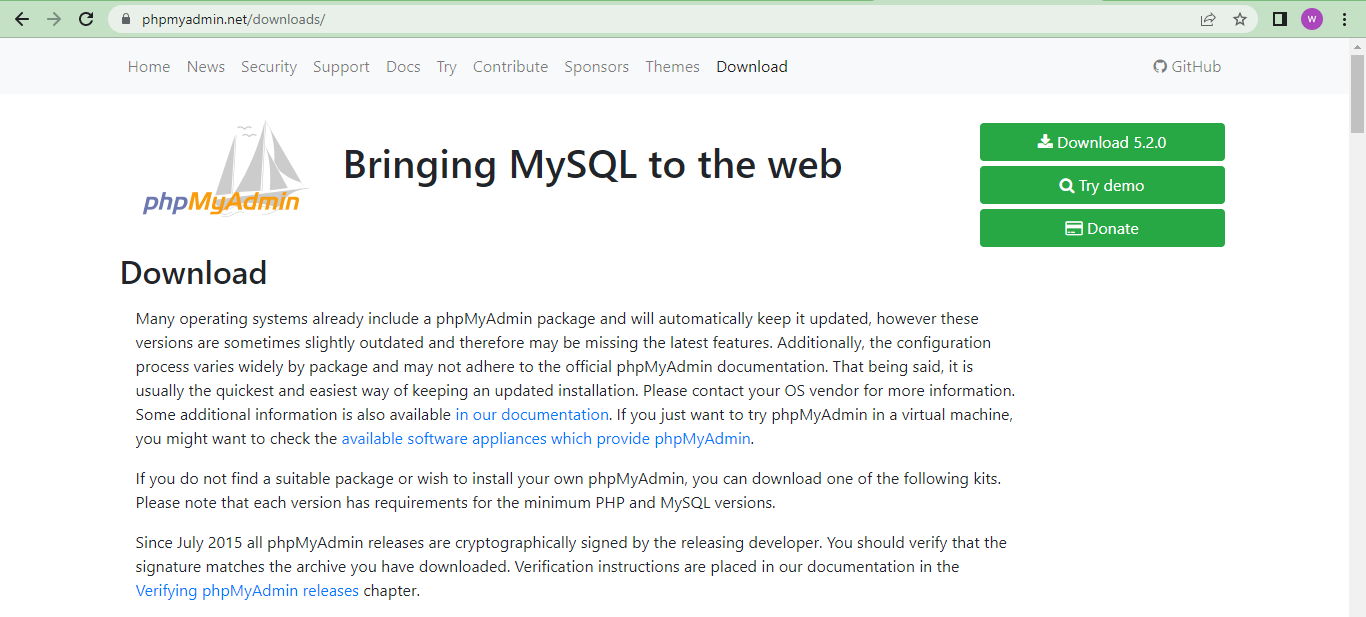
Task: Reload the page with the refresh icon
Action: click(86, 19)
